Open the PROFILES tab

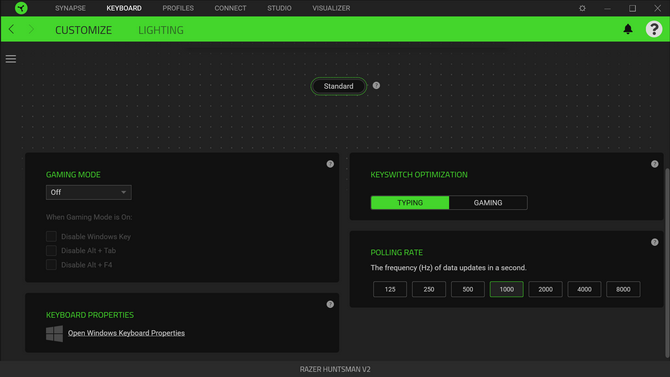point(178,8)
